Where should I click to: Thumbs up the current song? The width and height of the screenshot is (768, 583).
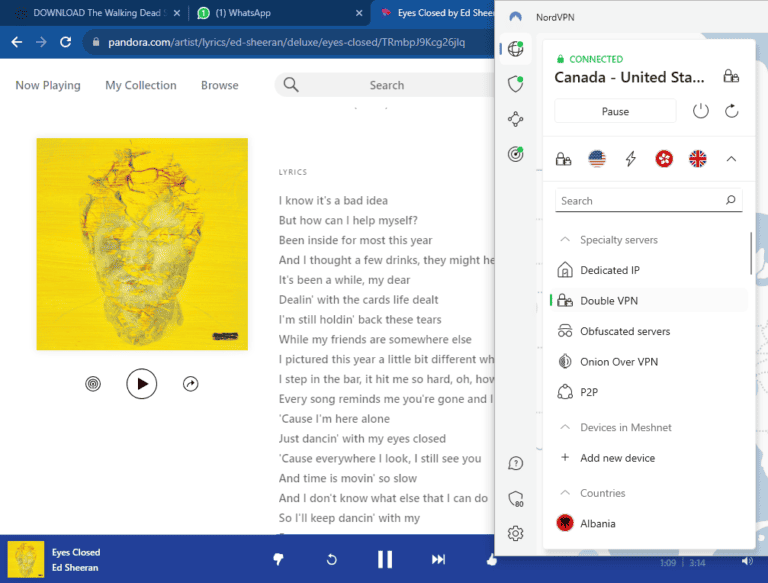coord(491,559)
